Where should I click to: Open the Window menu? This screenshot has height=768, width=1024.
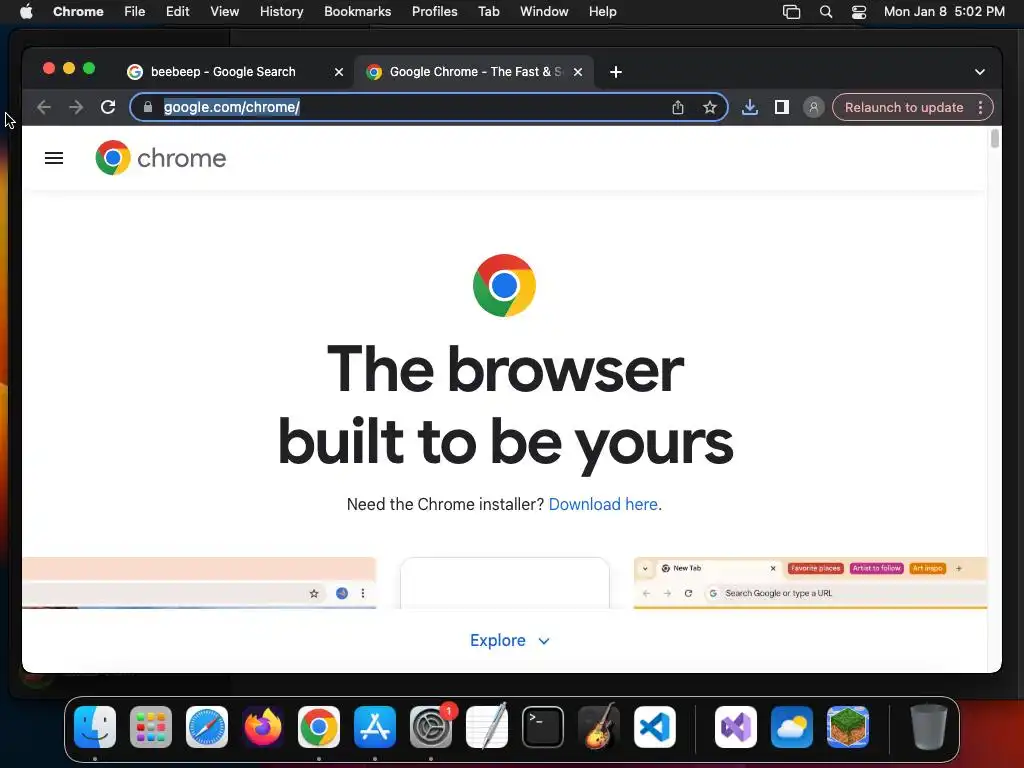[544, 12]
